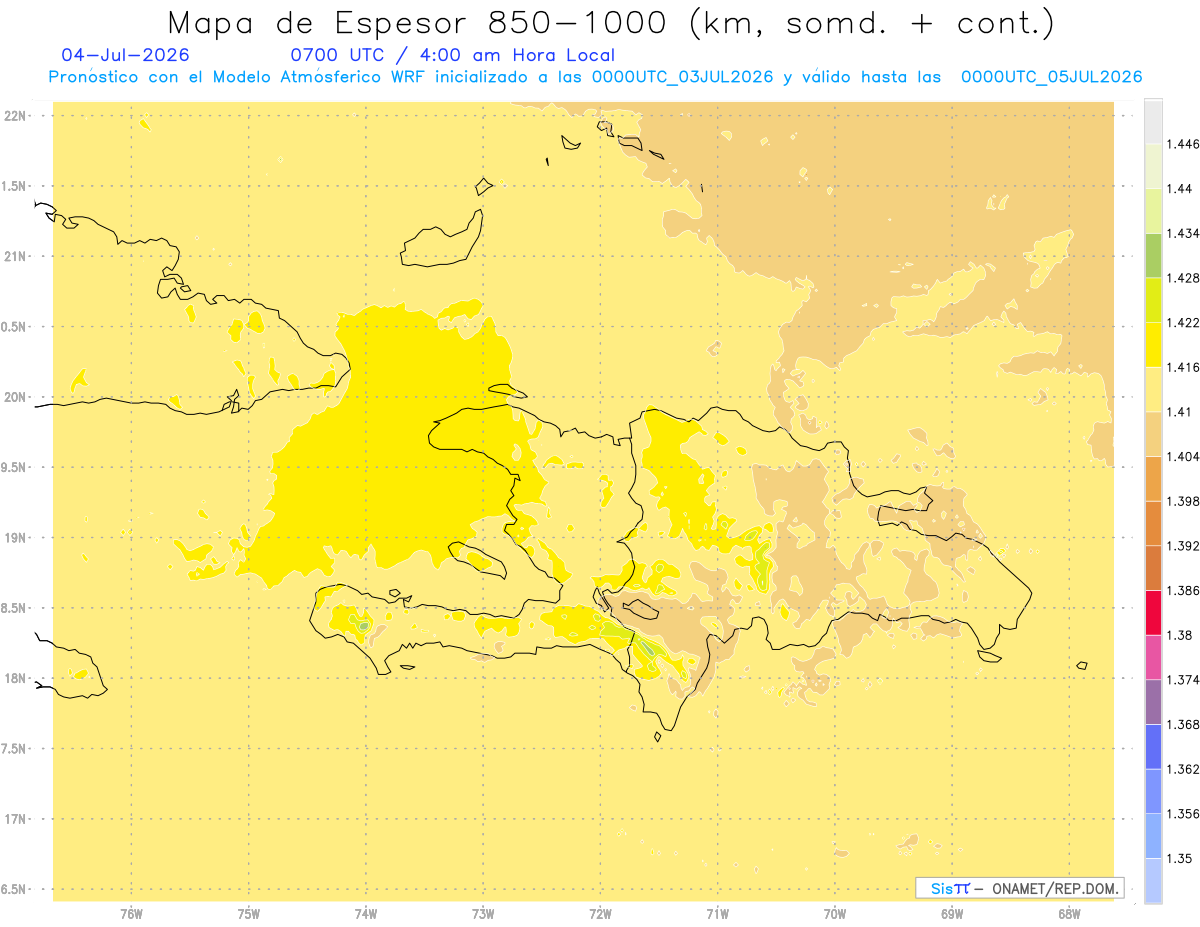
Task: Click the '19N' latitude axis label
Action: (15, 538)
